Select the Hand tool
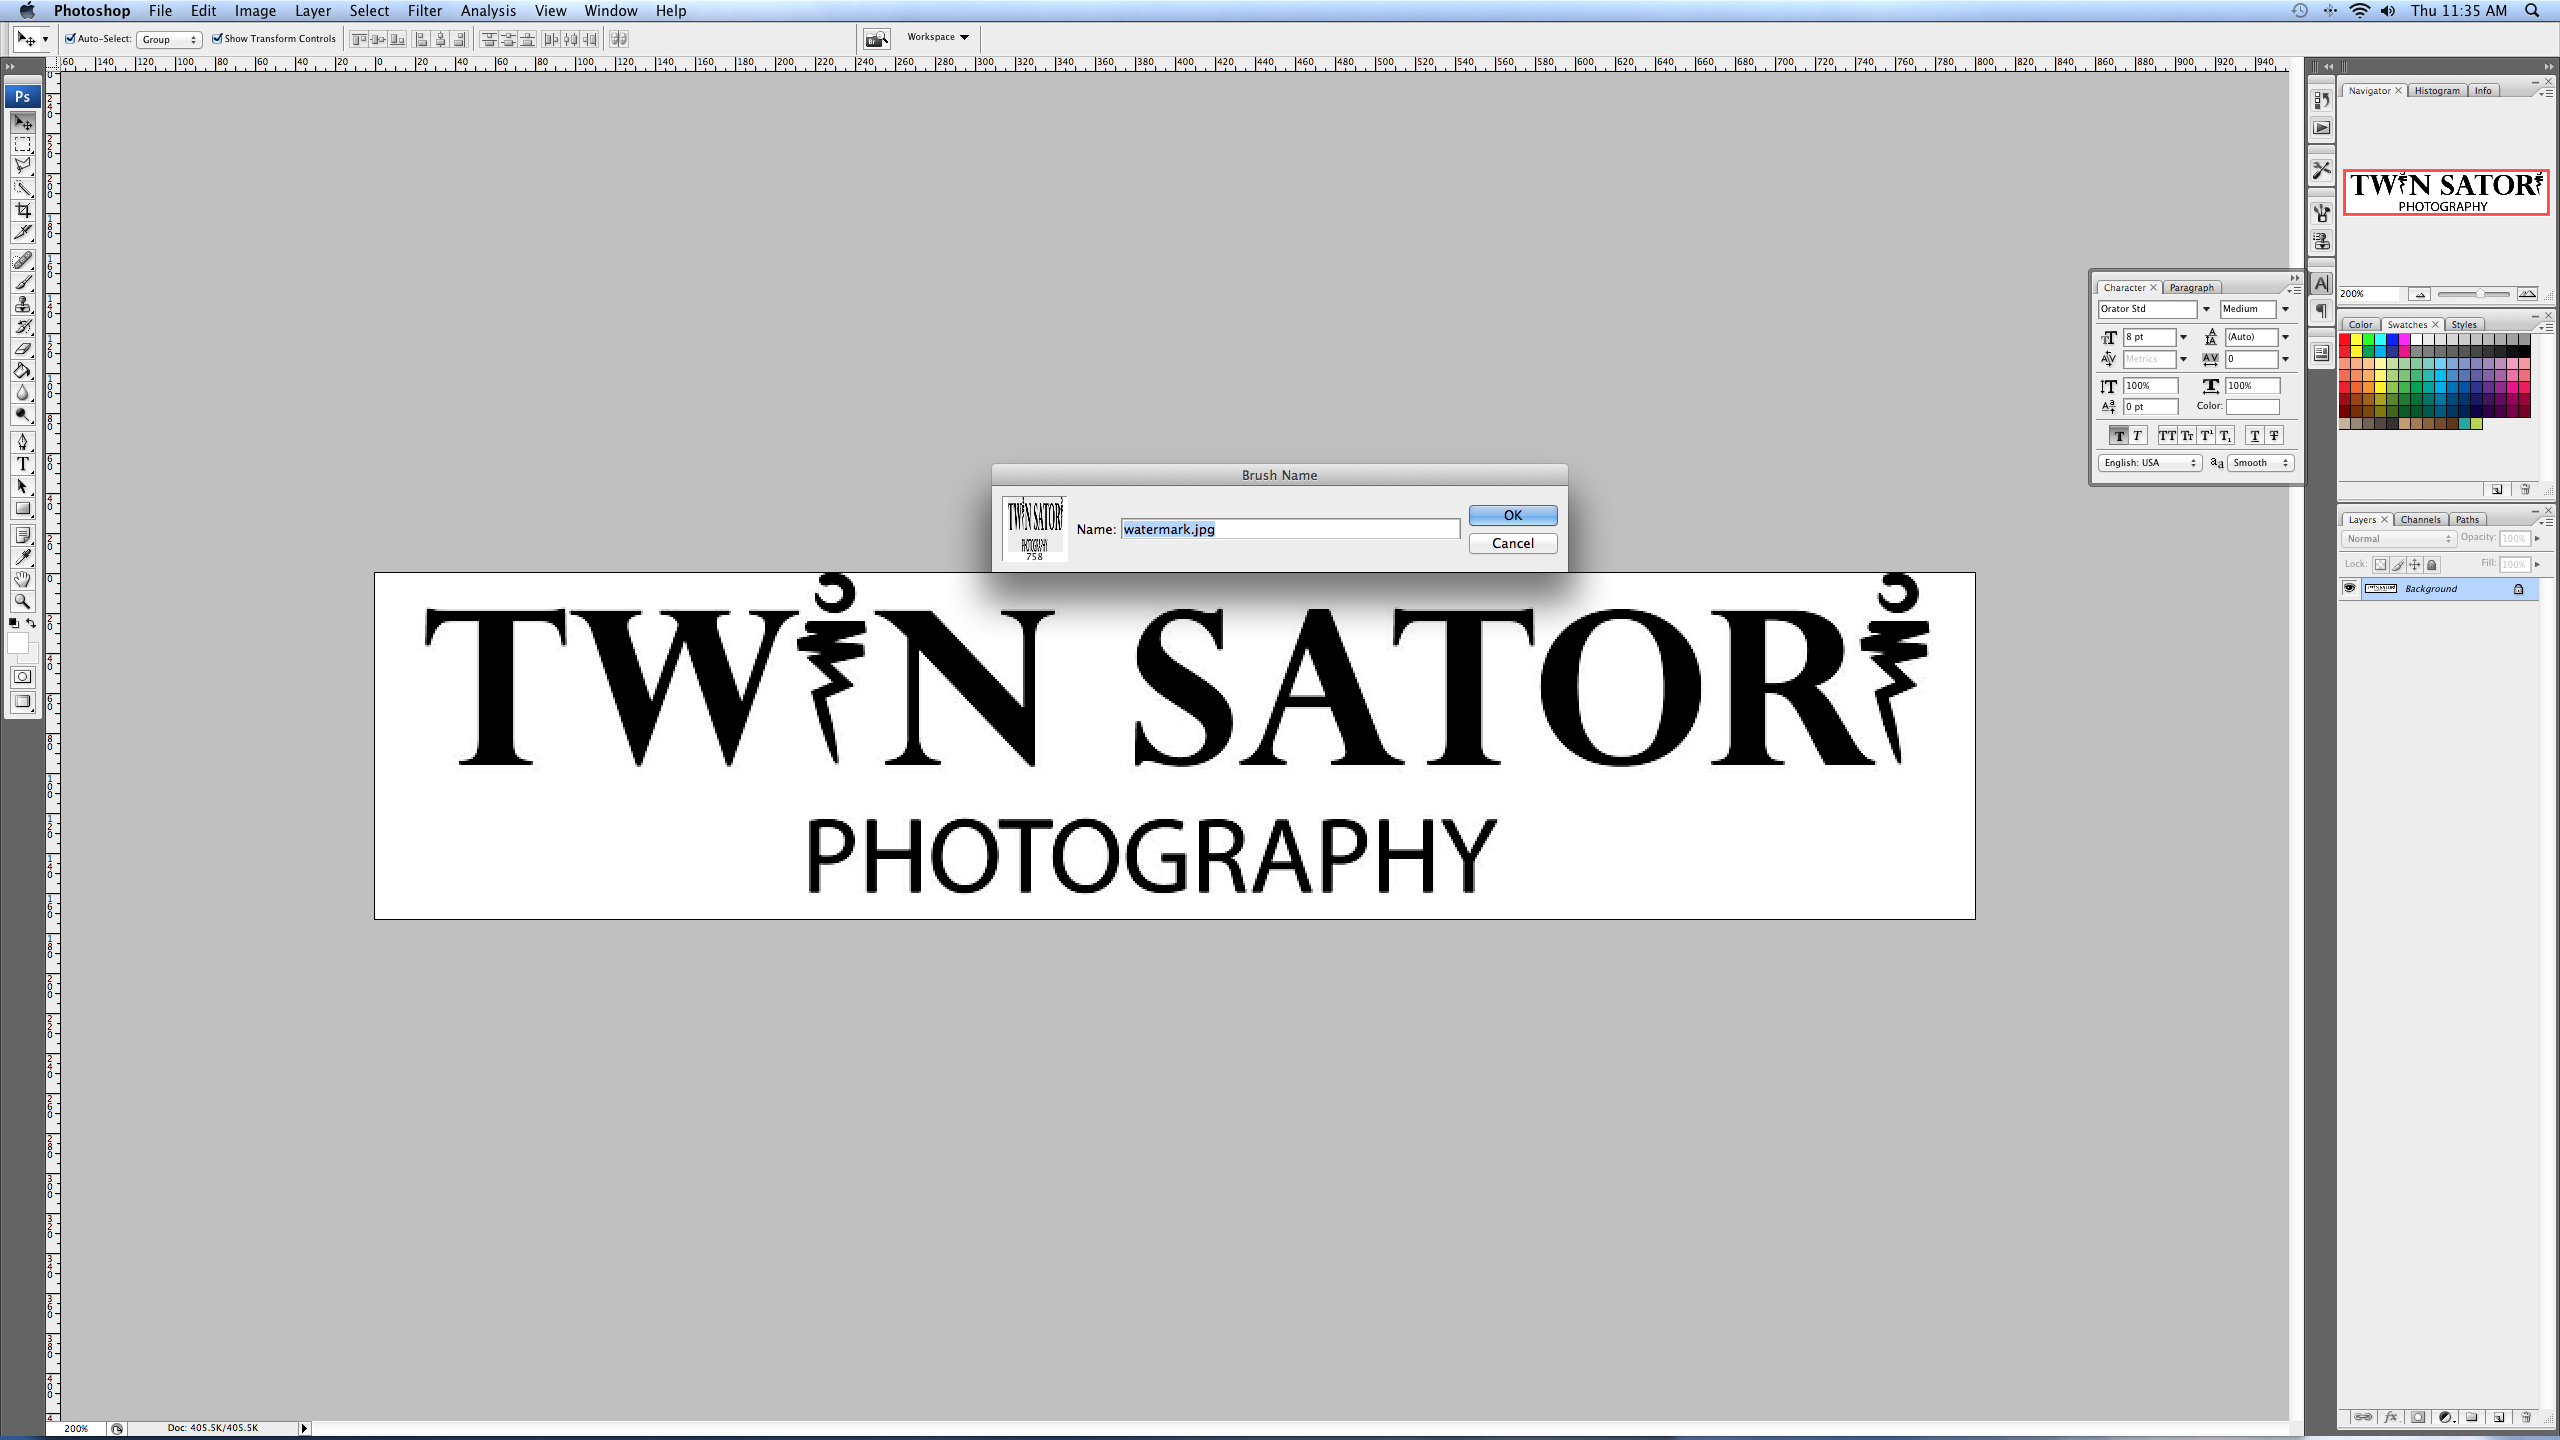 23,580
